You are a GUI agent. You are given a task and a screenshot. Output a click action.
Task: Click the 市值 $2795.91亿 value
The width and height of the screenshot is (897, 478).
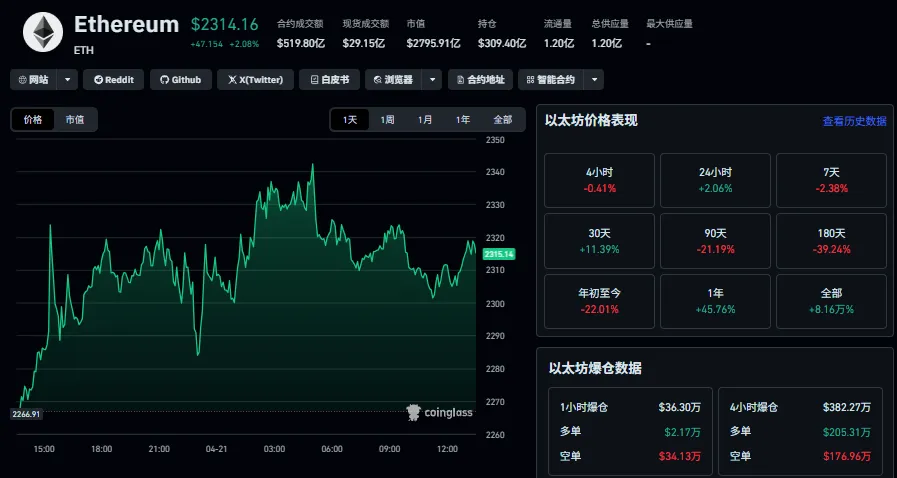[433, 43]
